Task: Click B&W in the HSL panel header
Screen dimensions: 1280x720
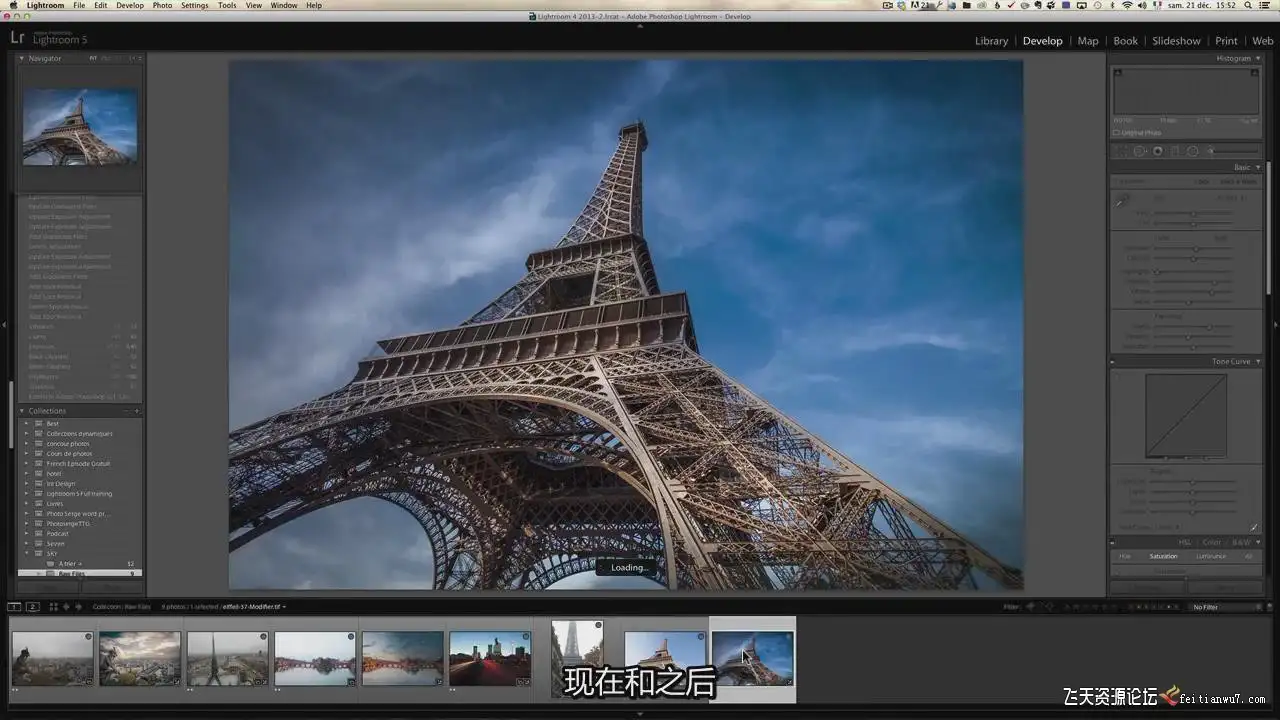Action: (x=1241, y=542)
